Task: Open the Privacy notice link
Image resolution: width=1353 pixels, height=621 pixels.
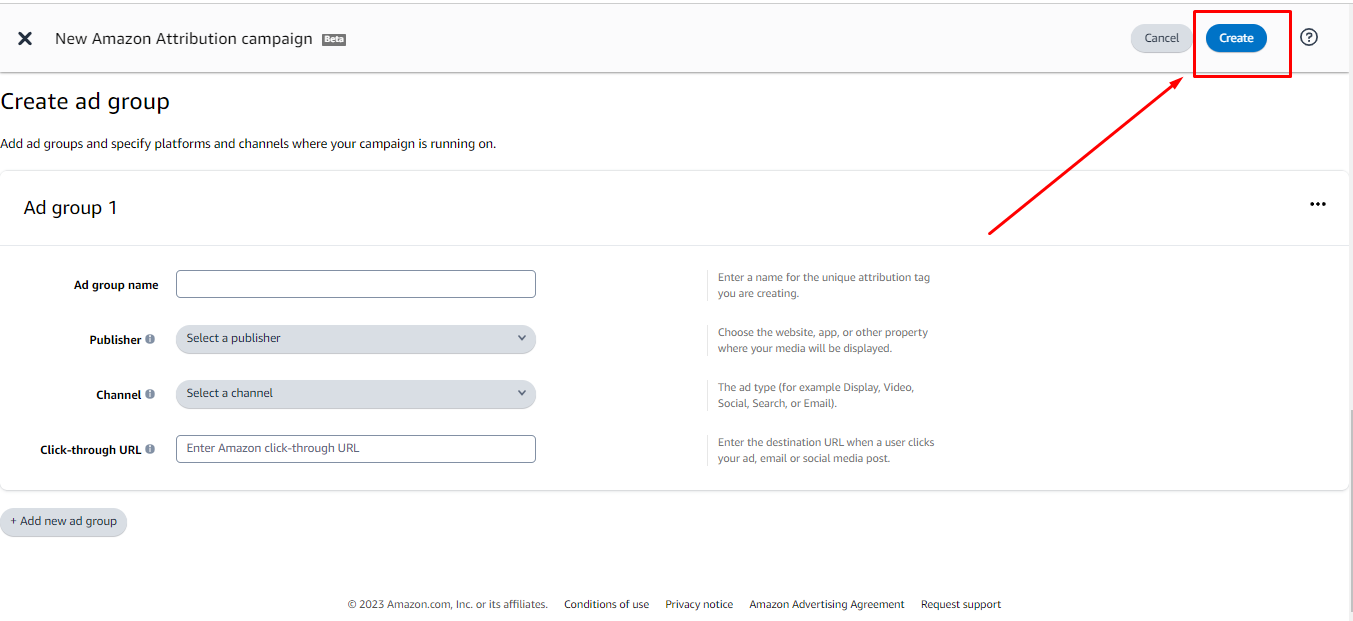Action: pyautogui.click(x=699, y=604)
